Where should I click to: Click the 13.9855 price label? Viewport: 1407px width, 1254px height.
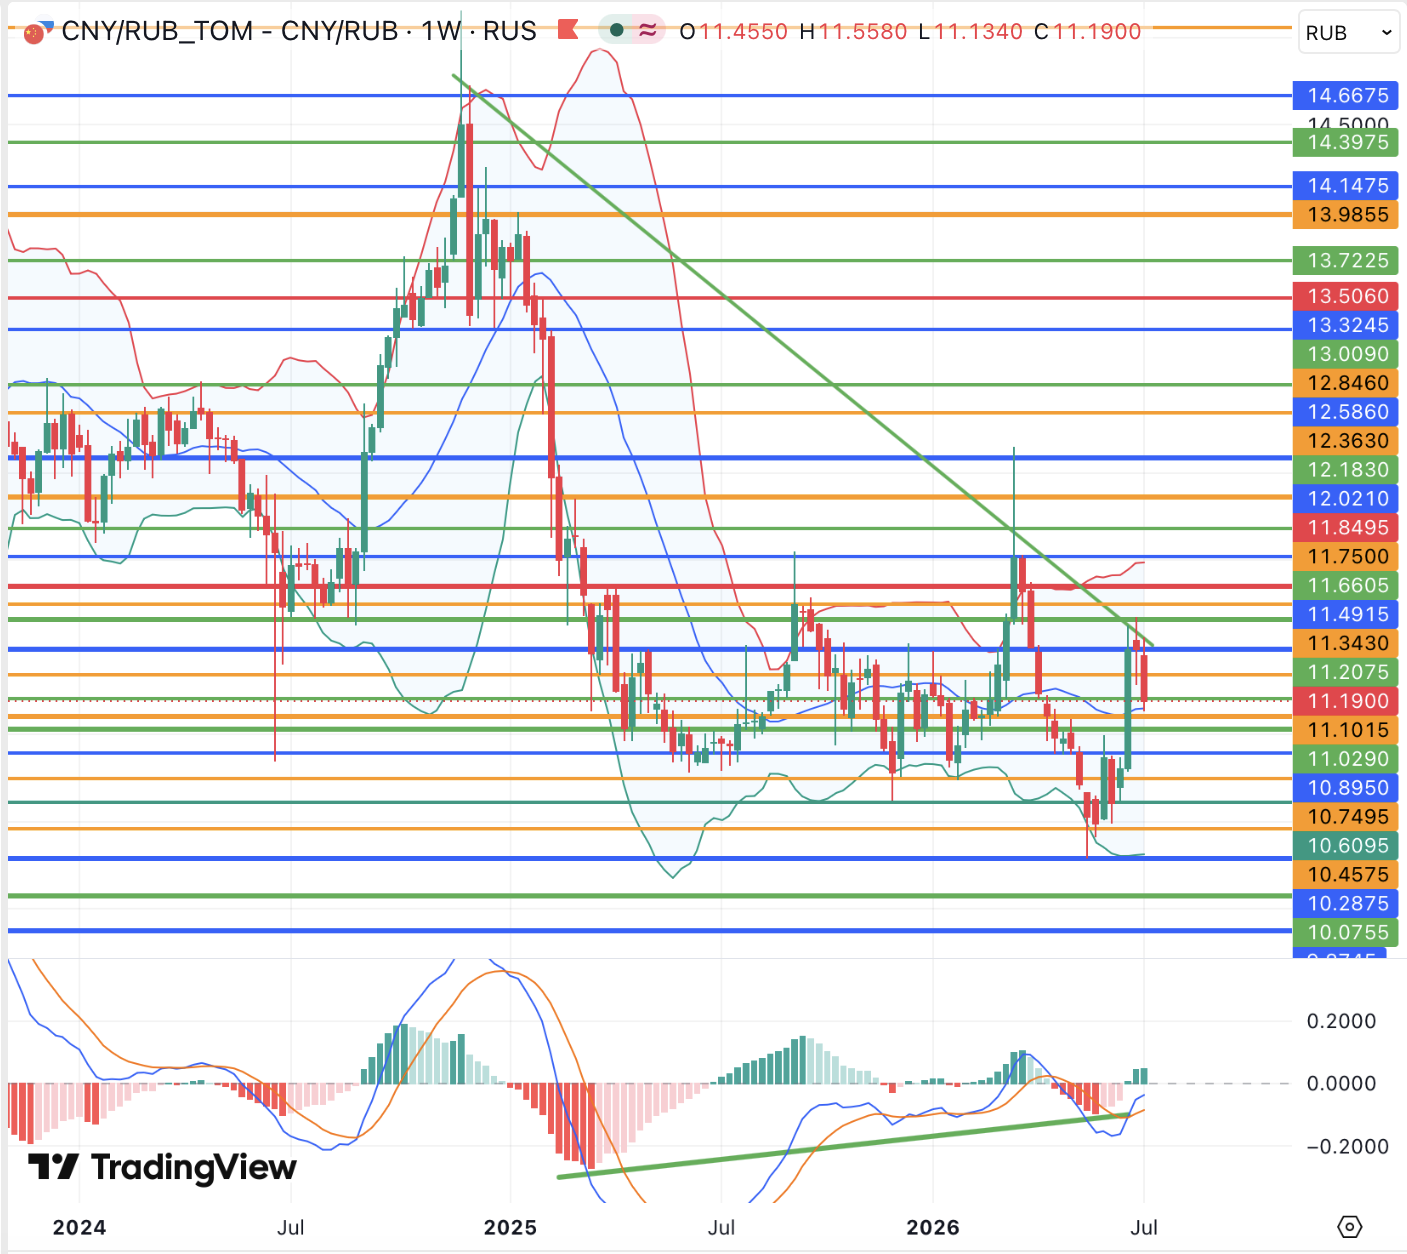coord(1346,215)
